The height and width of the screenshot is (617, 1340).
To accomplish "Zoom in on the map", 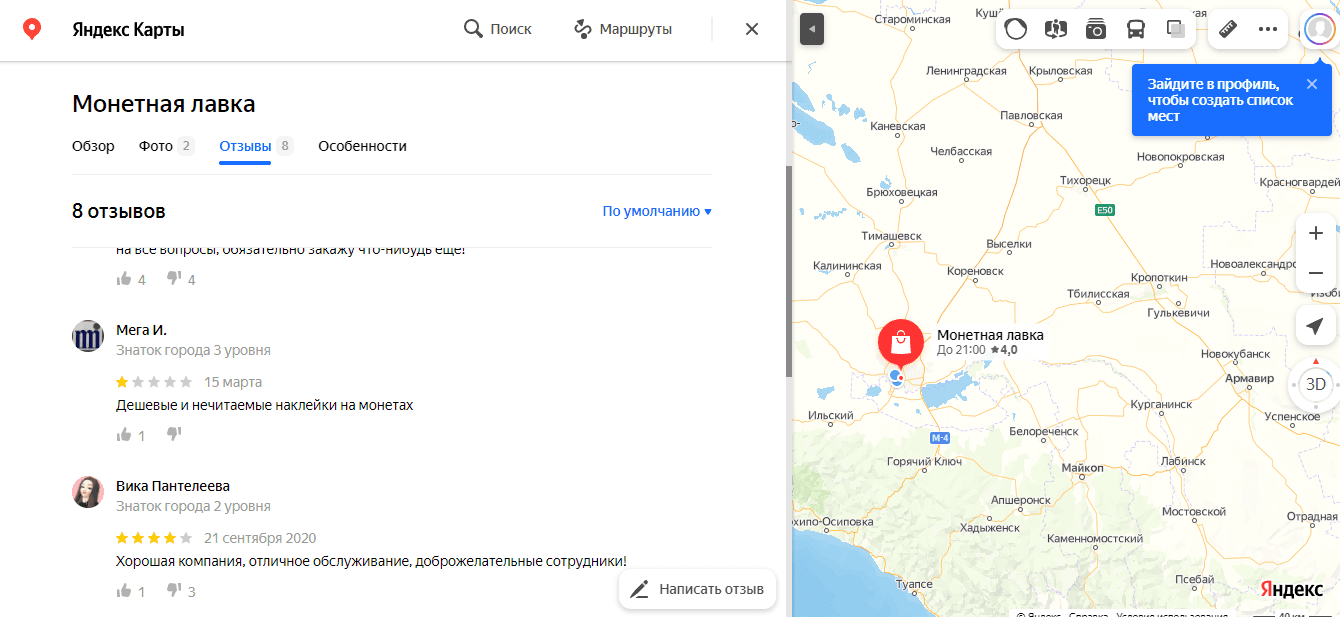I will [1316, 233].
